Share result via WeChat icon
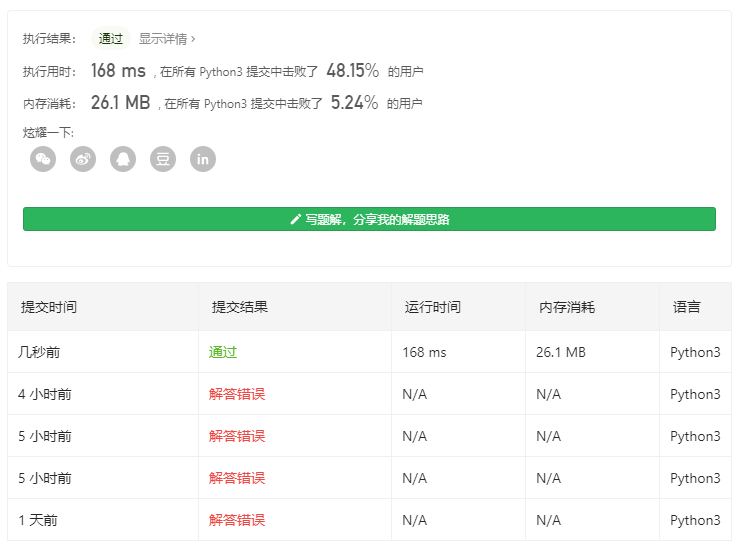Viewport: 742px width, 555px height. tap(43, 159)
